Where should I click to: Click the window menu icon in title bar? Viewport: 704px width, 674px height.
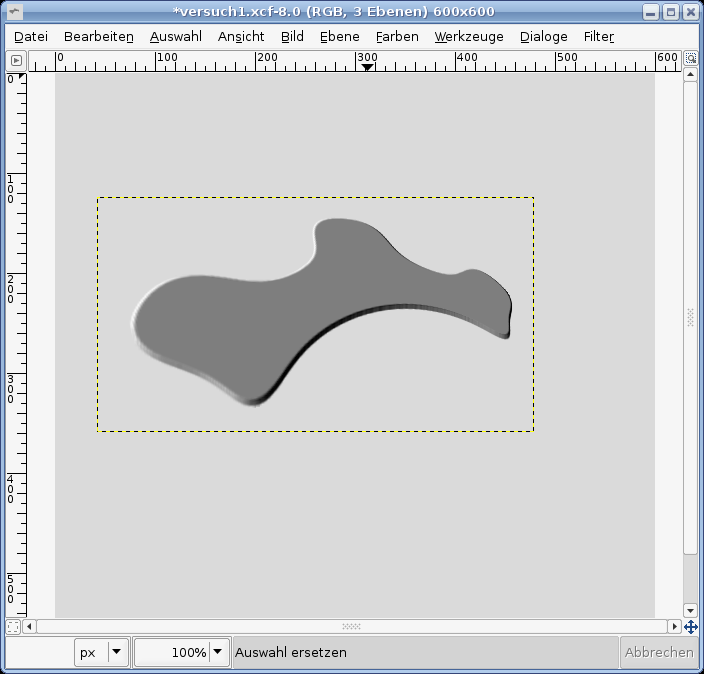point(14,12)
